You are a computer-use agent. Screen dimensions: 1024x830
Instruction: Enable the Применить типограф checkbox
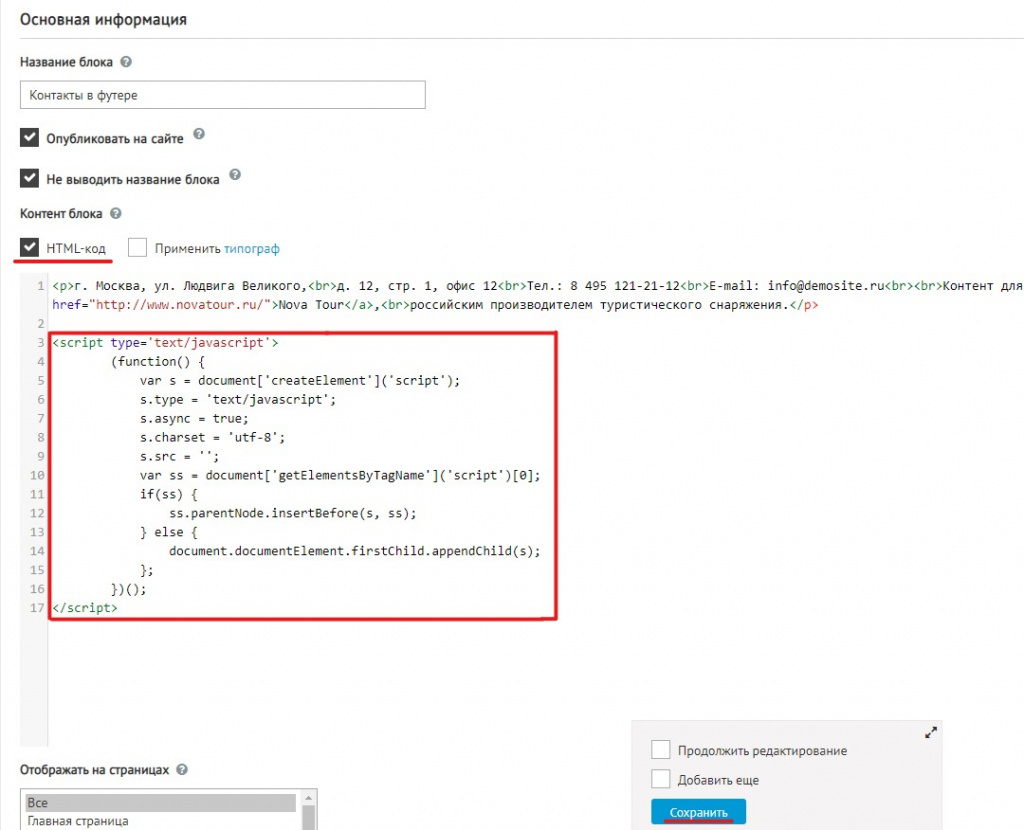click(137, 247)
